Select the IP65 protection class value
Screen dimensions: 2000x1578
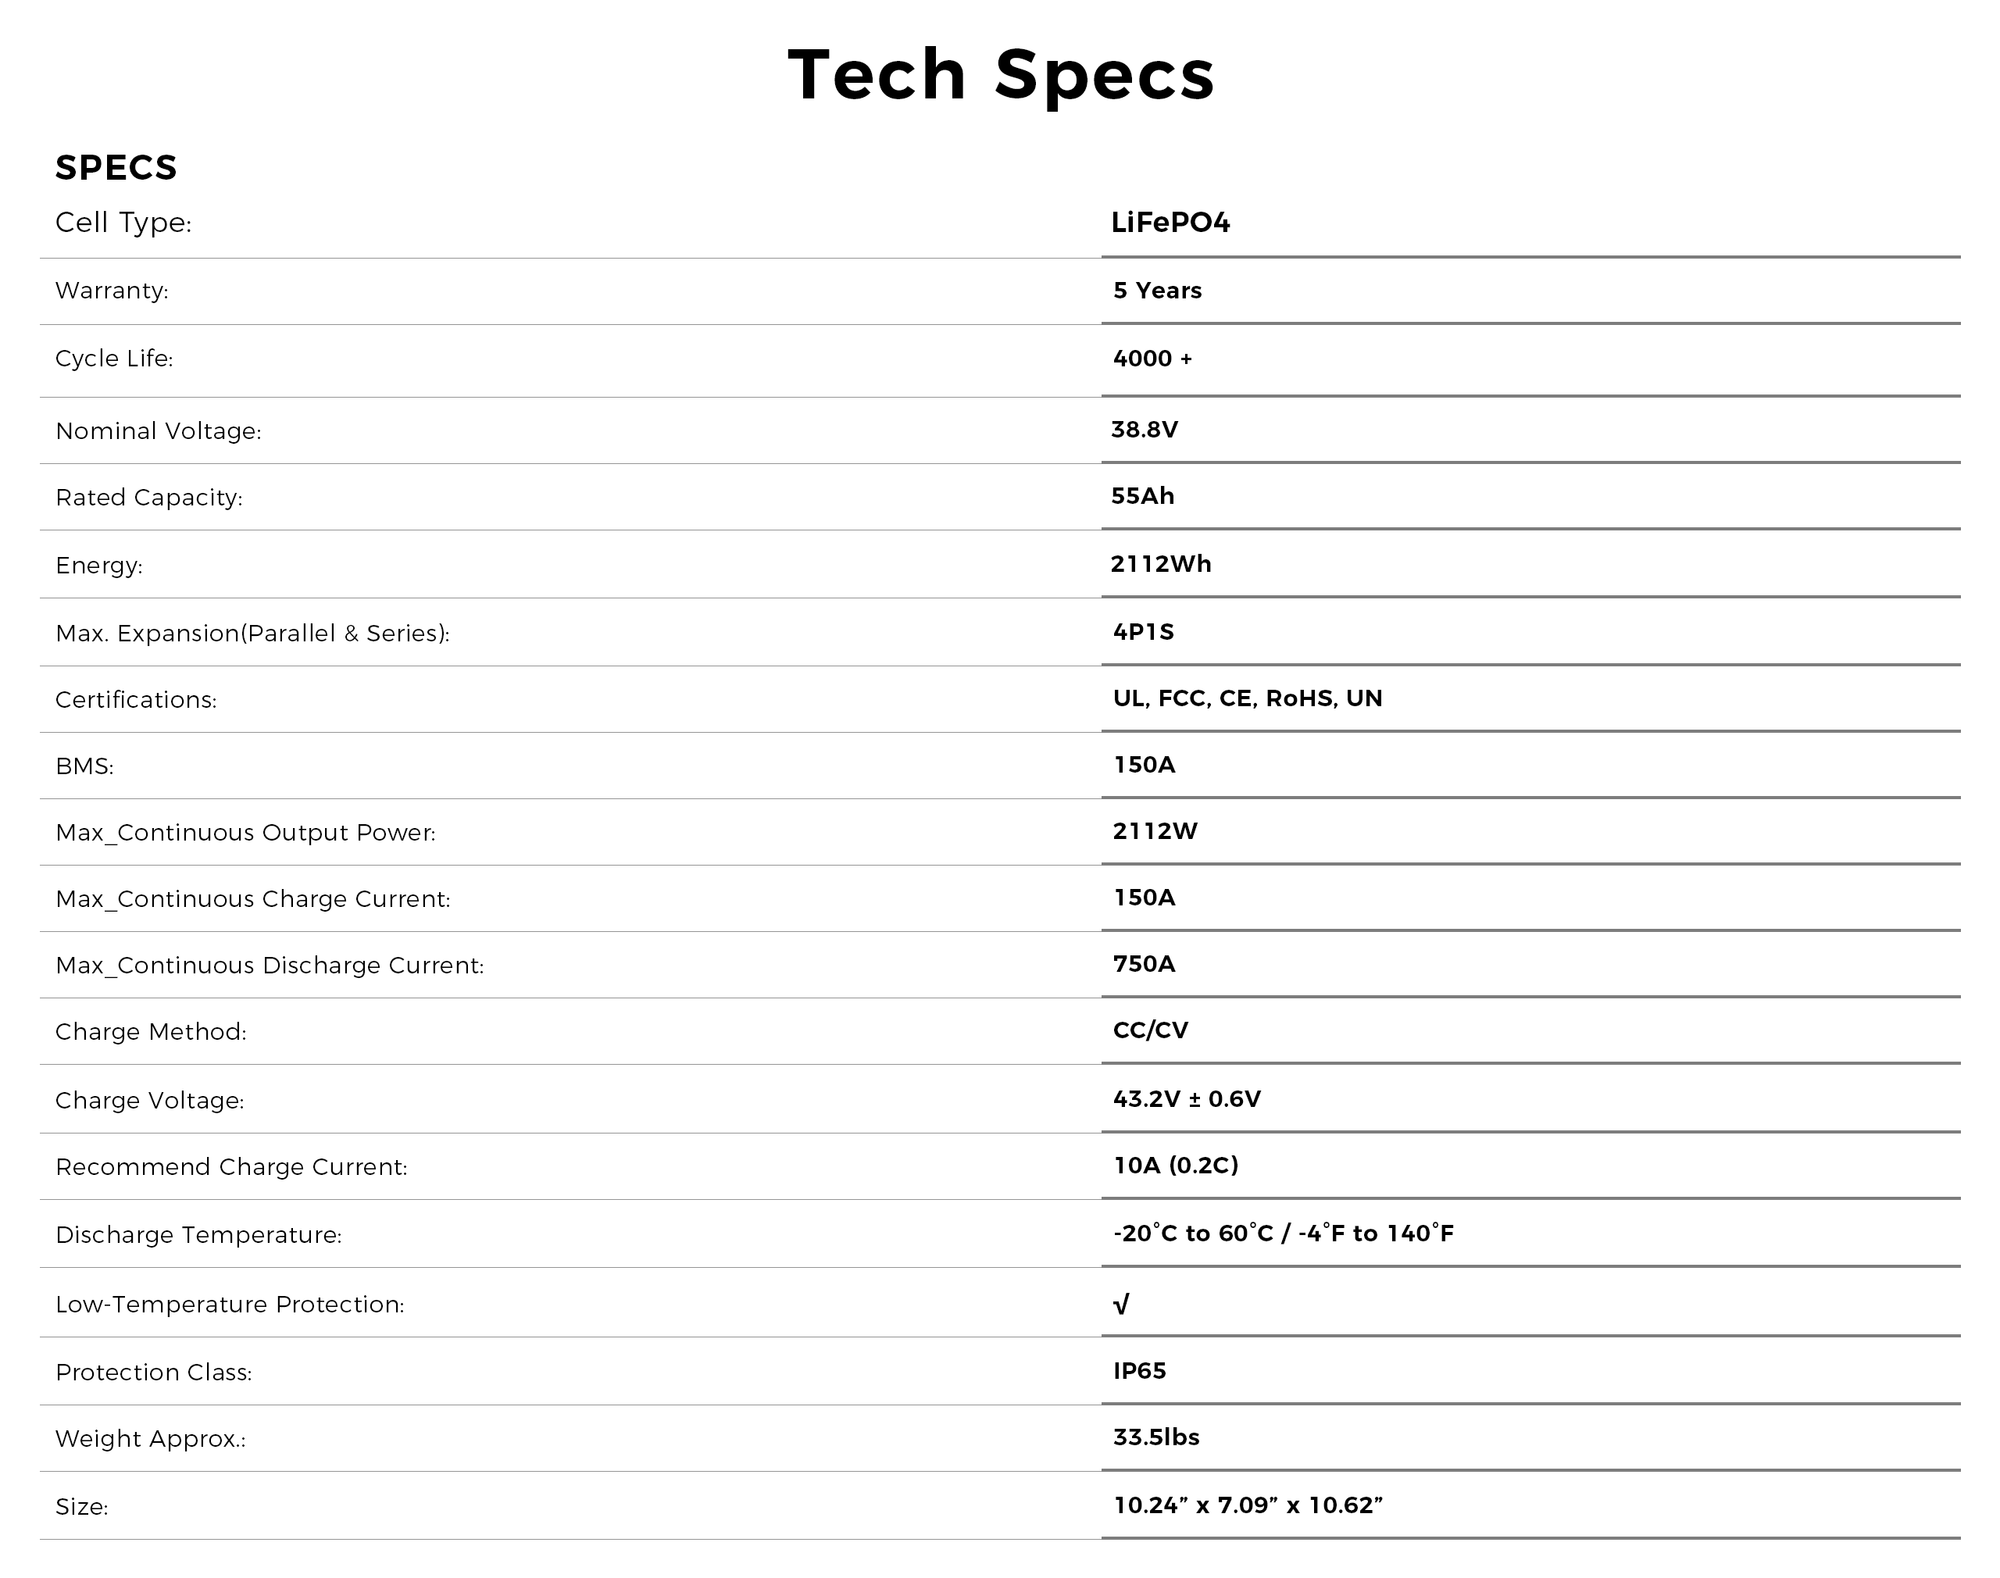pos(1139,1371)
